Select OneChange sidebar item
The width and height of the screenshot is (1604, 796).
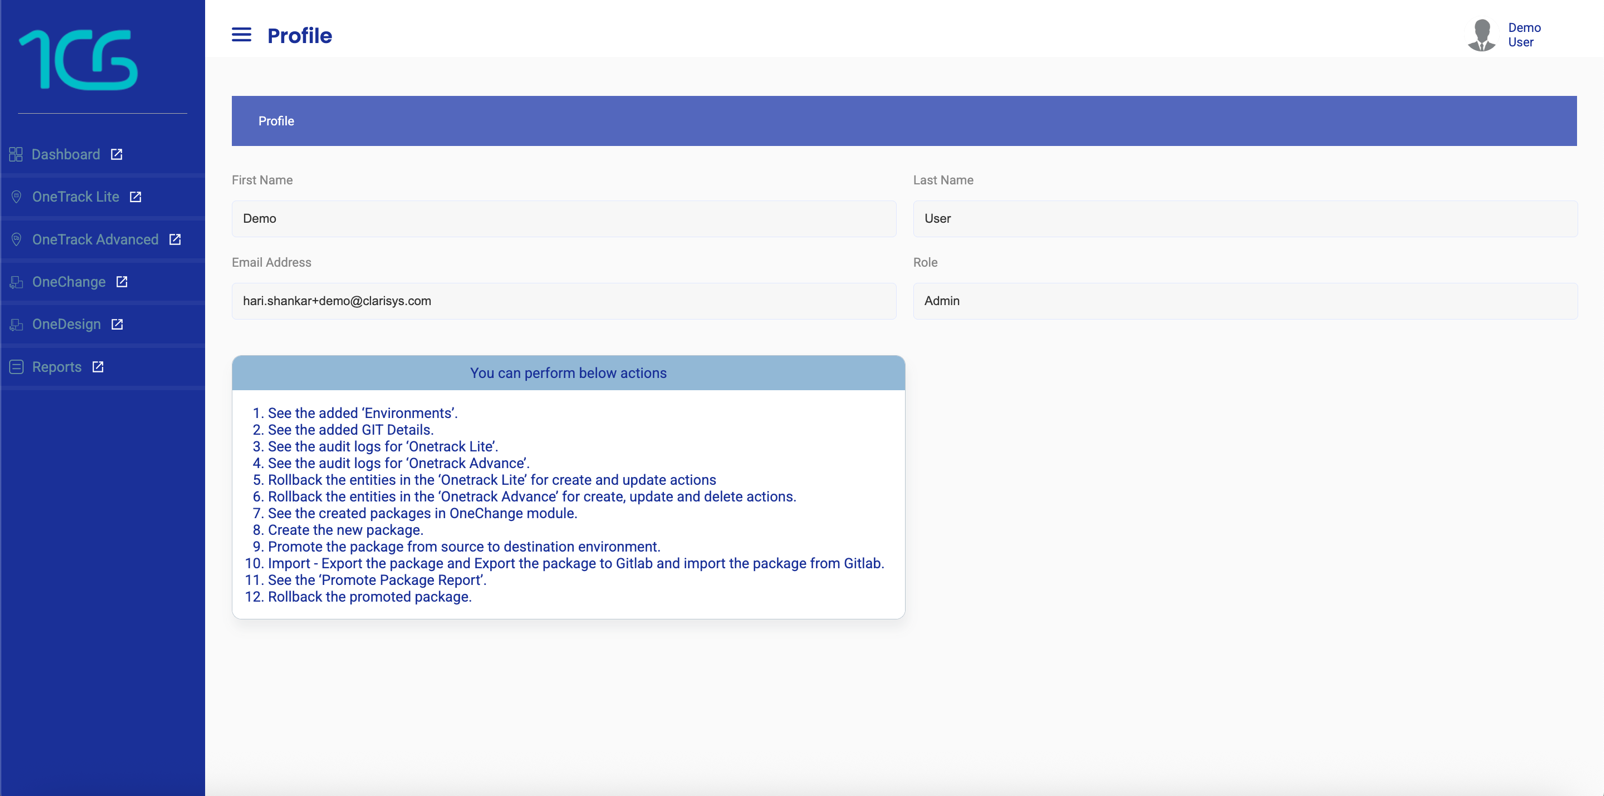click(69, 282)
